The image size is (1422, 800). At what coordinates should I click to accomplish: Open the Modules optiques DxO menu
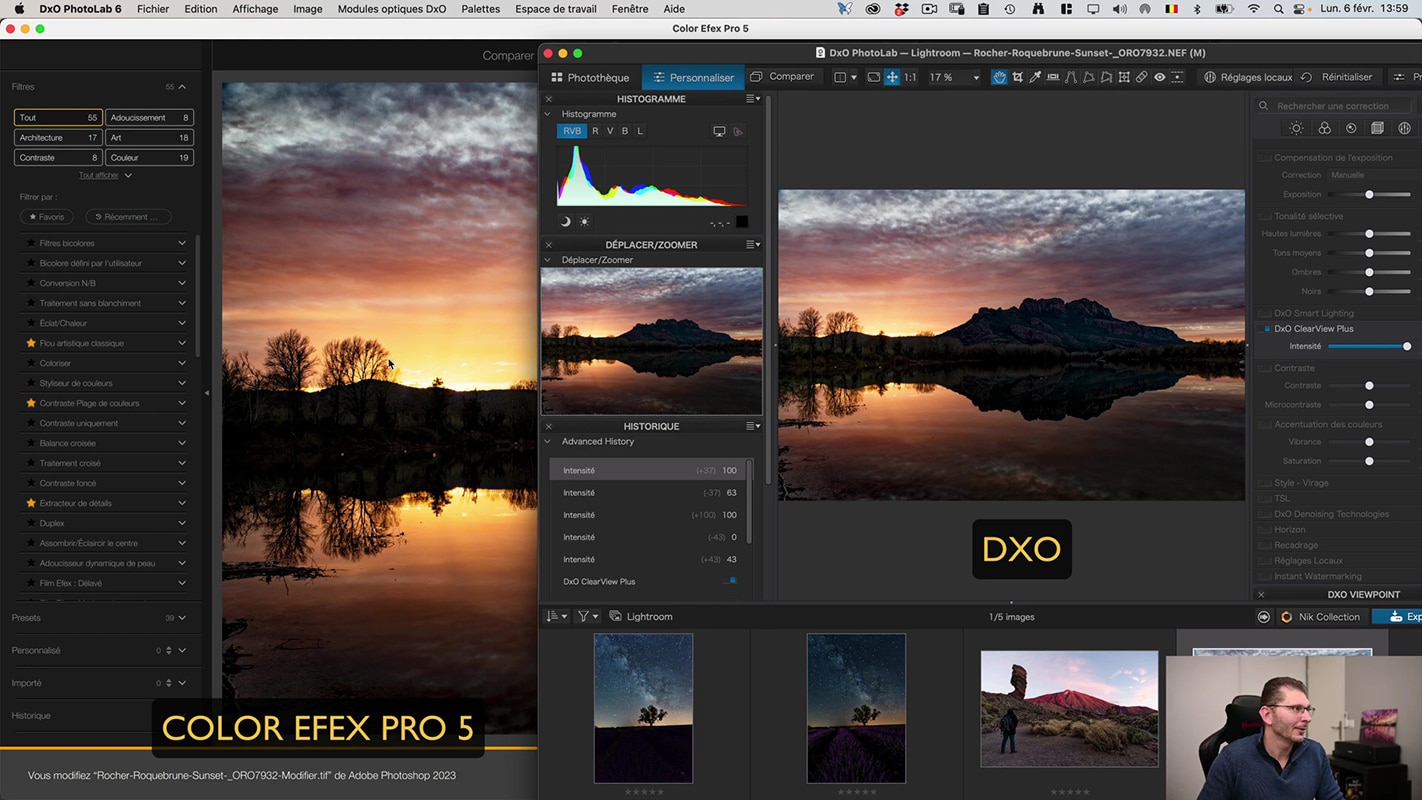392,9
